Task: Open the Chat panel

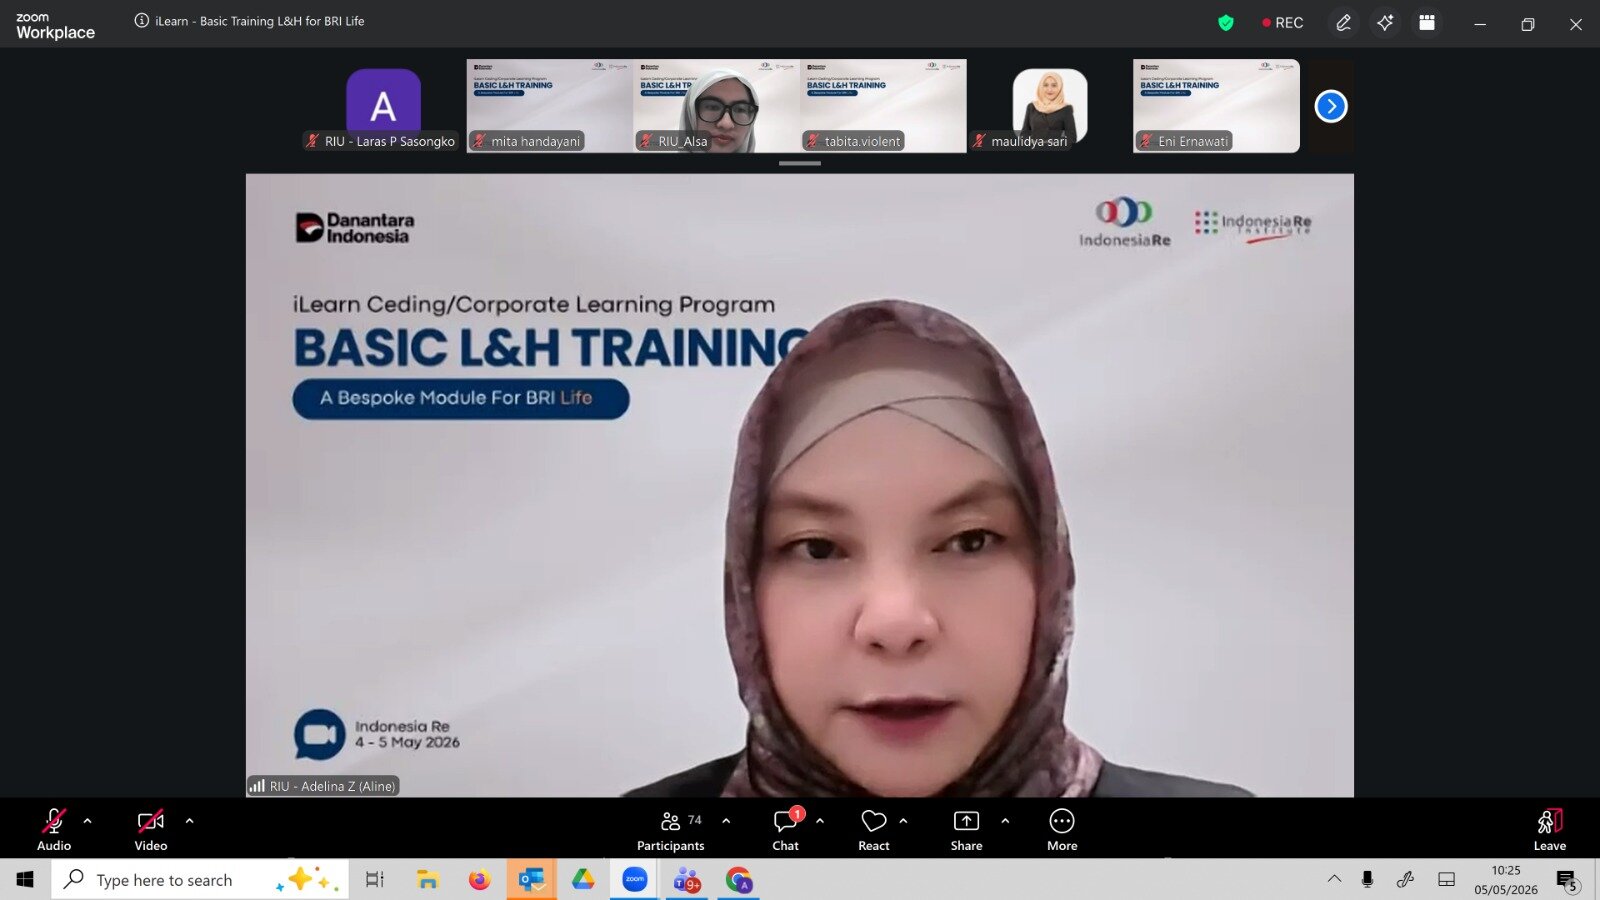Action: pos(786,829)
